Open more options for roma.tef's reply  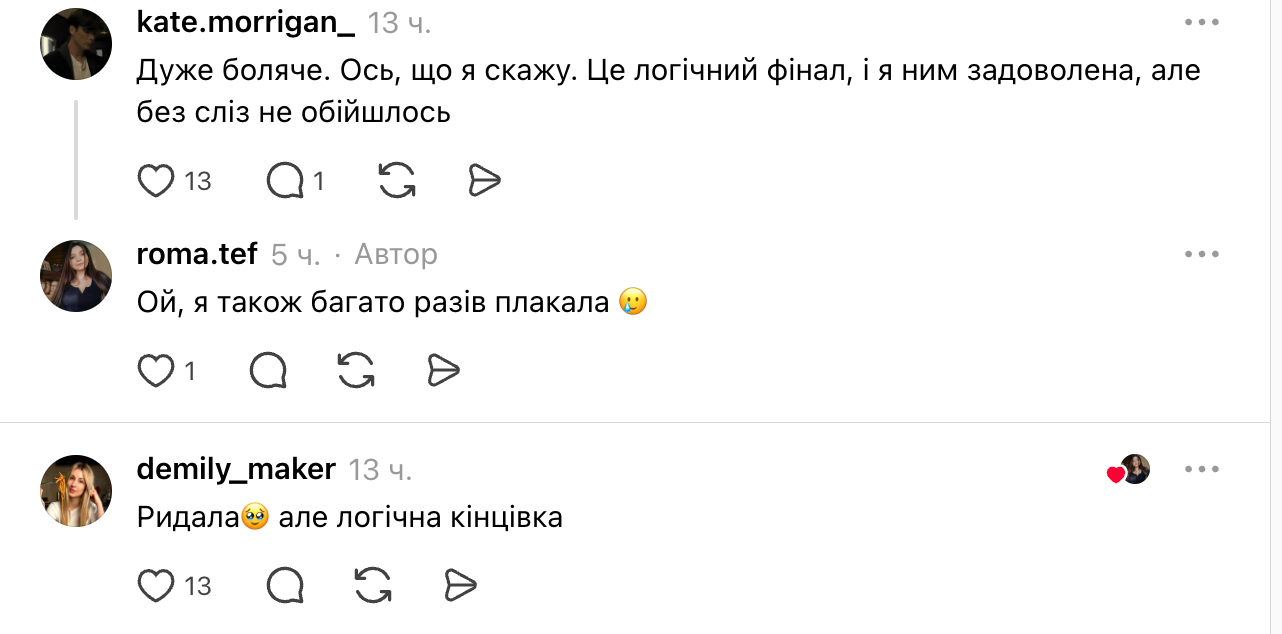point(1201,254)
